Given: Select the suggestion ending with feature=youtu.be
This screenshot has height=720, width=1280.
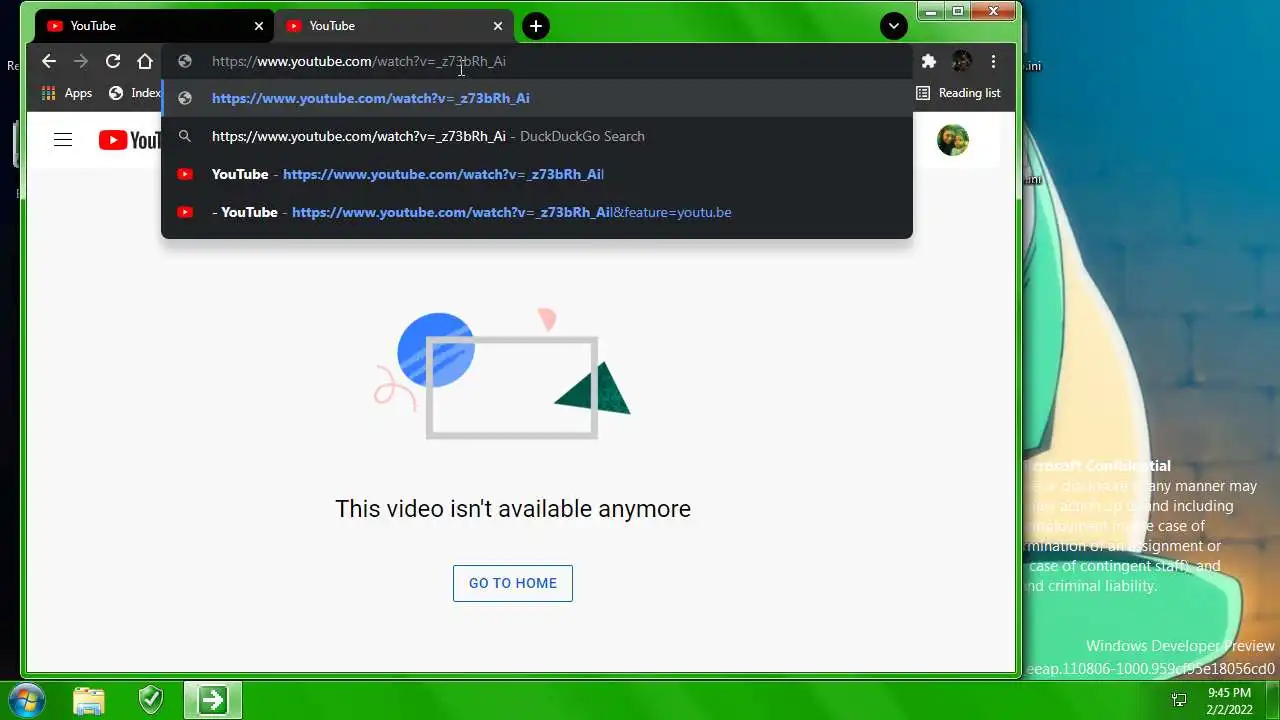Looking at the screenshot, I should [x=537, y=212].
